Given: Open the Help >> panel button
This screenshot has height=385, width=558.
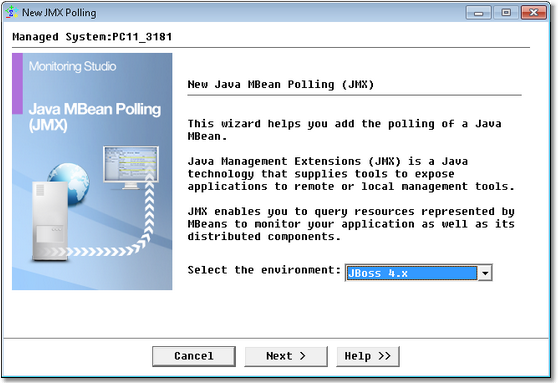Looking at the screenshot, I should [x=368, y=356].
